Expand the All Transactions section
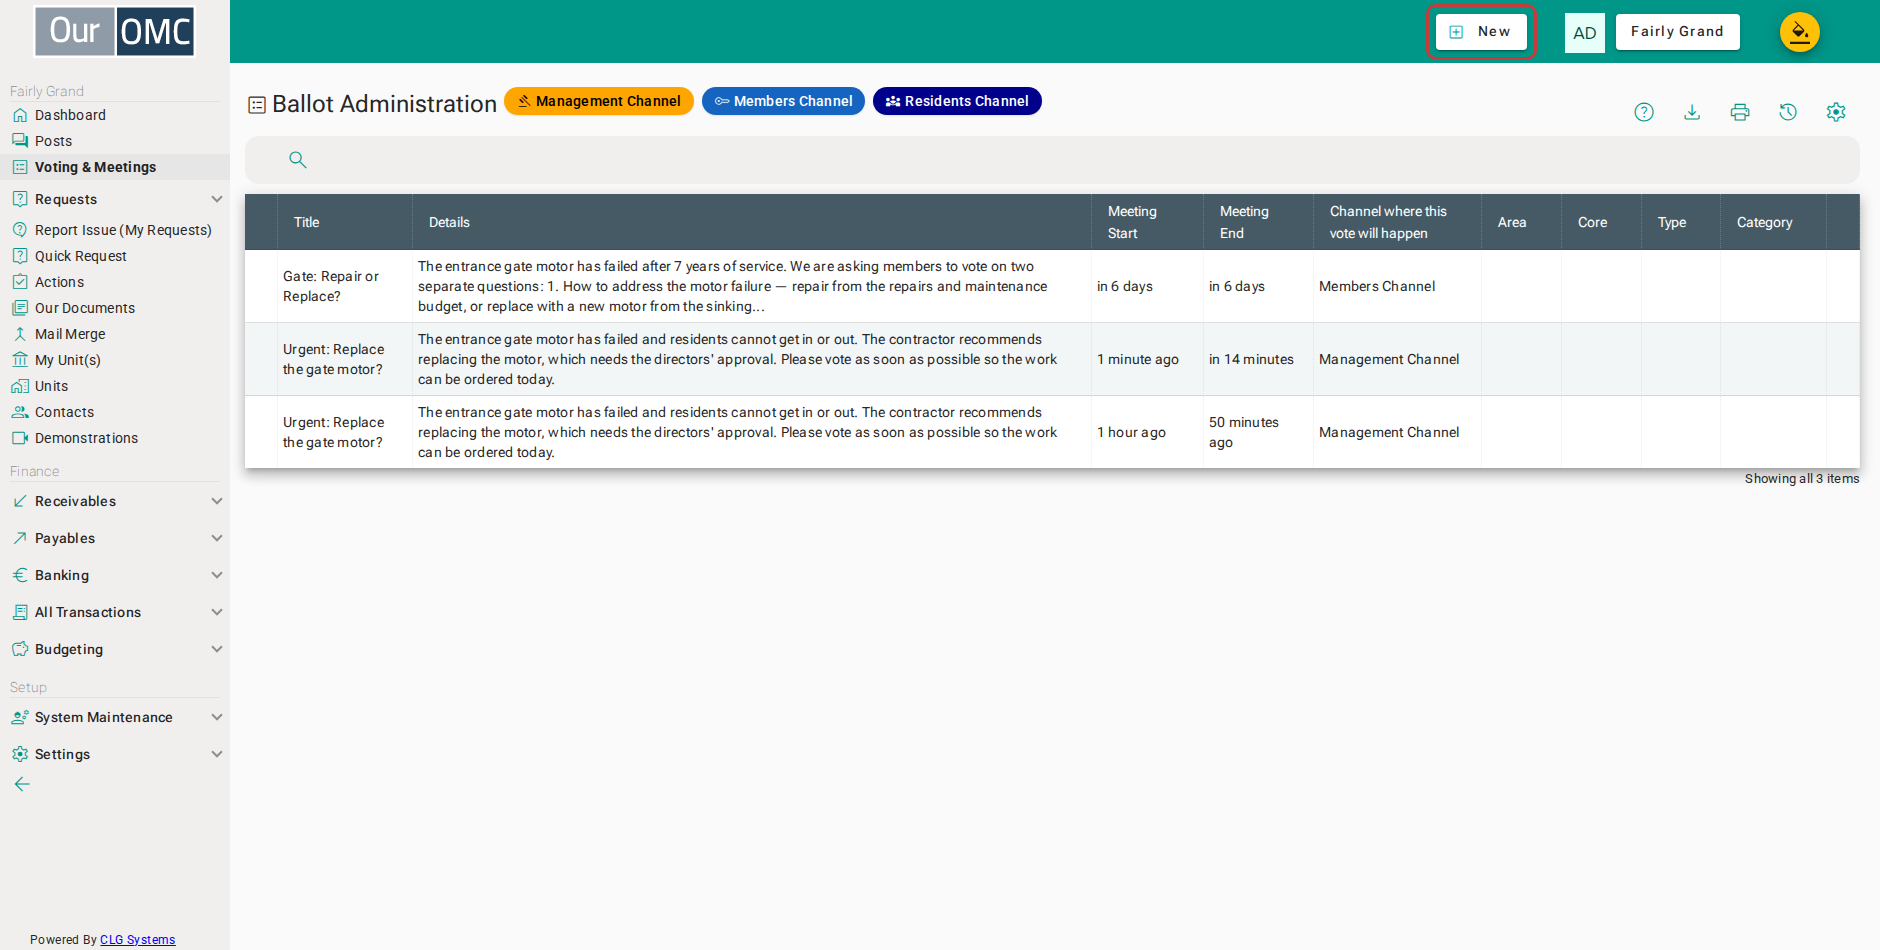This screenshot has width=1880, height=950. [115, 612]
